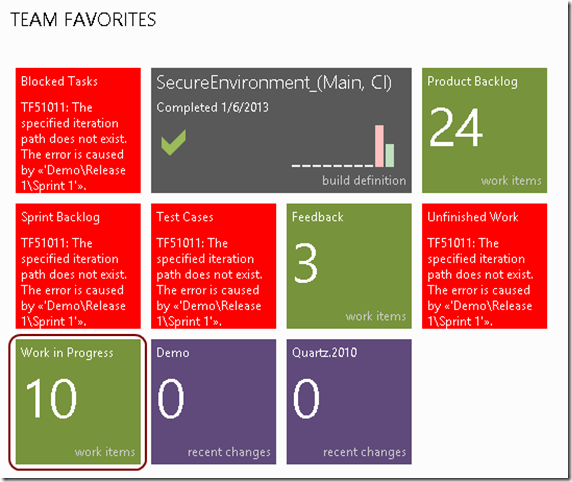The width and height of the screenshot is (572, 482).
Task: Click the pink bar in build chart
Action: [x=379, y=146]
